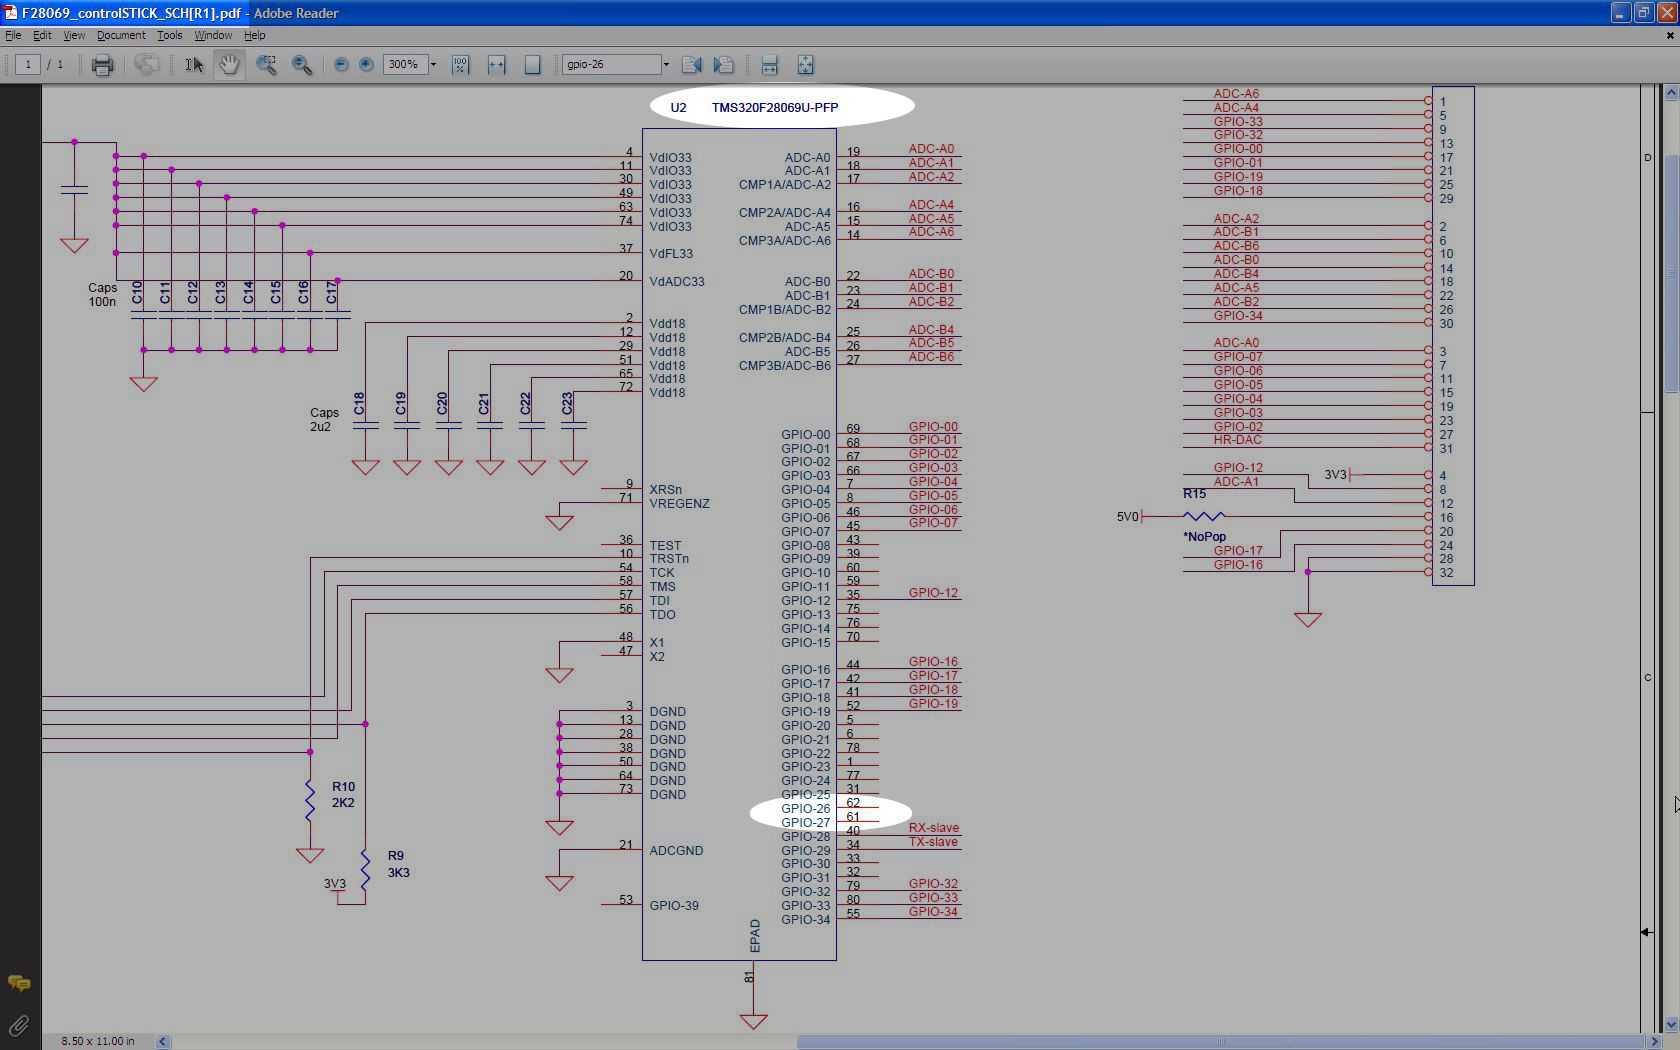Click the Caps 2u2 annotation
The width and height of the screenshot is (1680, 1050).
324,420
